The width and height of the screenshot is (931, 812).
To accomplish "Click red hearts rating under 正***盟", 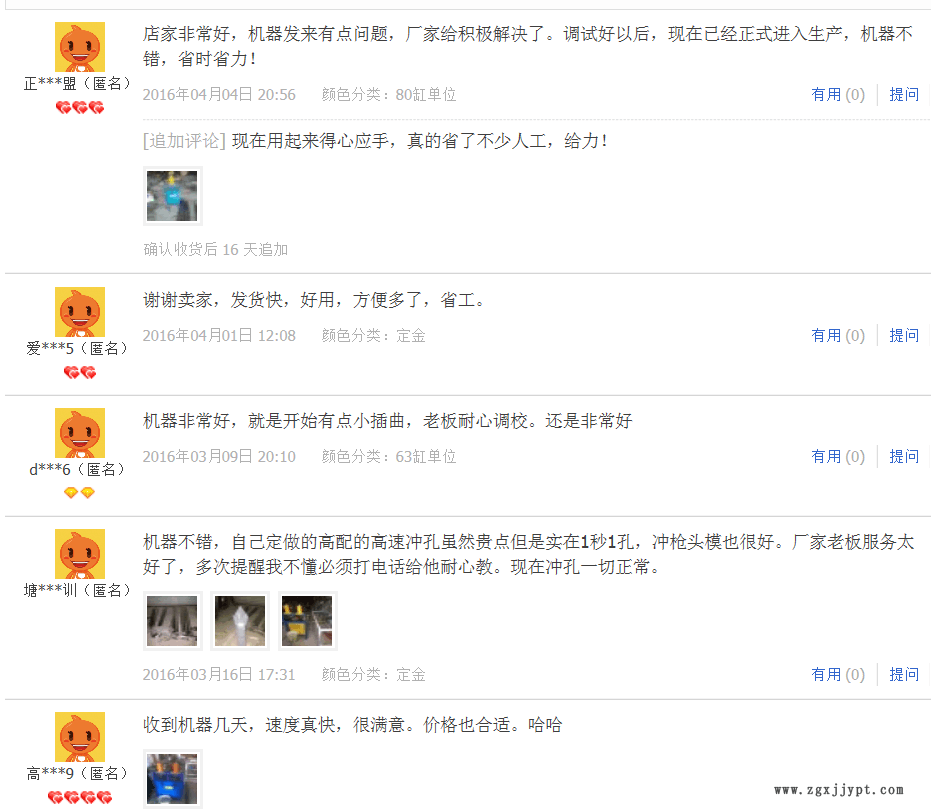I will (x=80, y=107).
